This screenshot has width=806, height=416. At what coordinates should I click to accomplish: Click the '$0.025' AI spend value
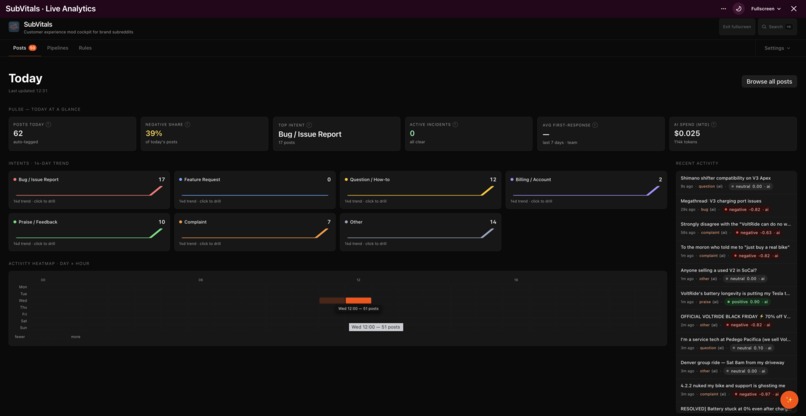tap(687, 134)
